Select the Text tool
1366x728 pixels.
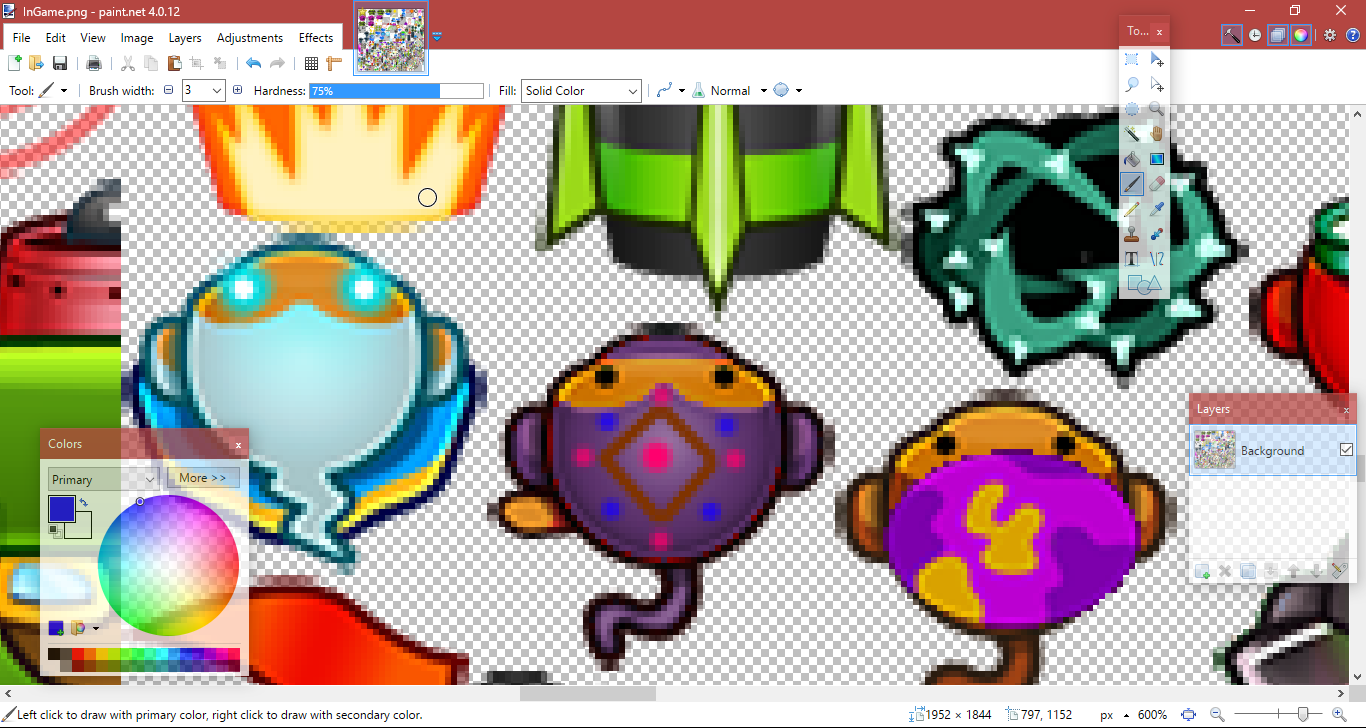pos(1132,259)
